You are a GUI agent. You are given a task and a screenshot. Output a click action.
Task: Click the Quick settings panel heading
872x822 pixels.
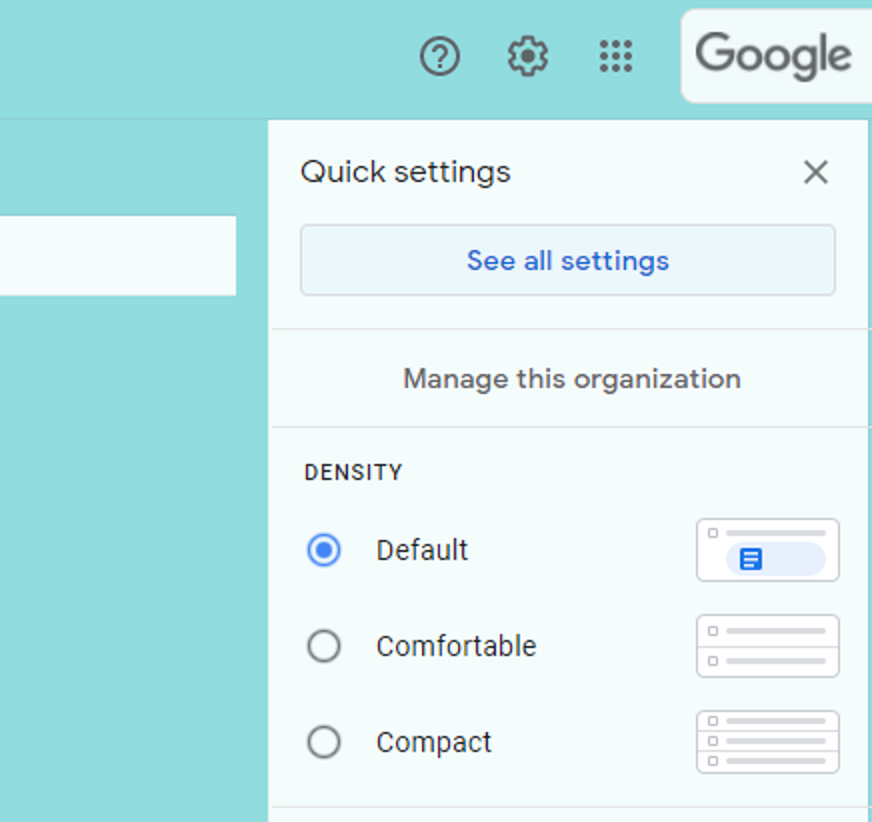[405, 172]
